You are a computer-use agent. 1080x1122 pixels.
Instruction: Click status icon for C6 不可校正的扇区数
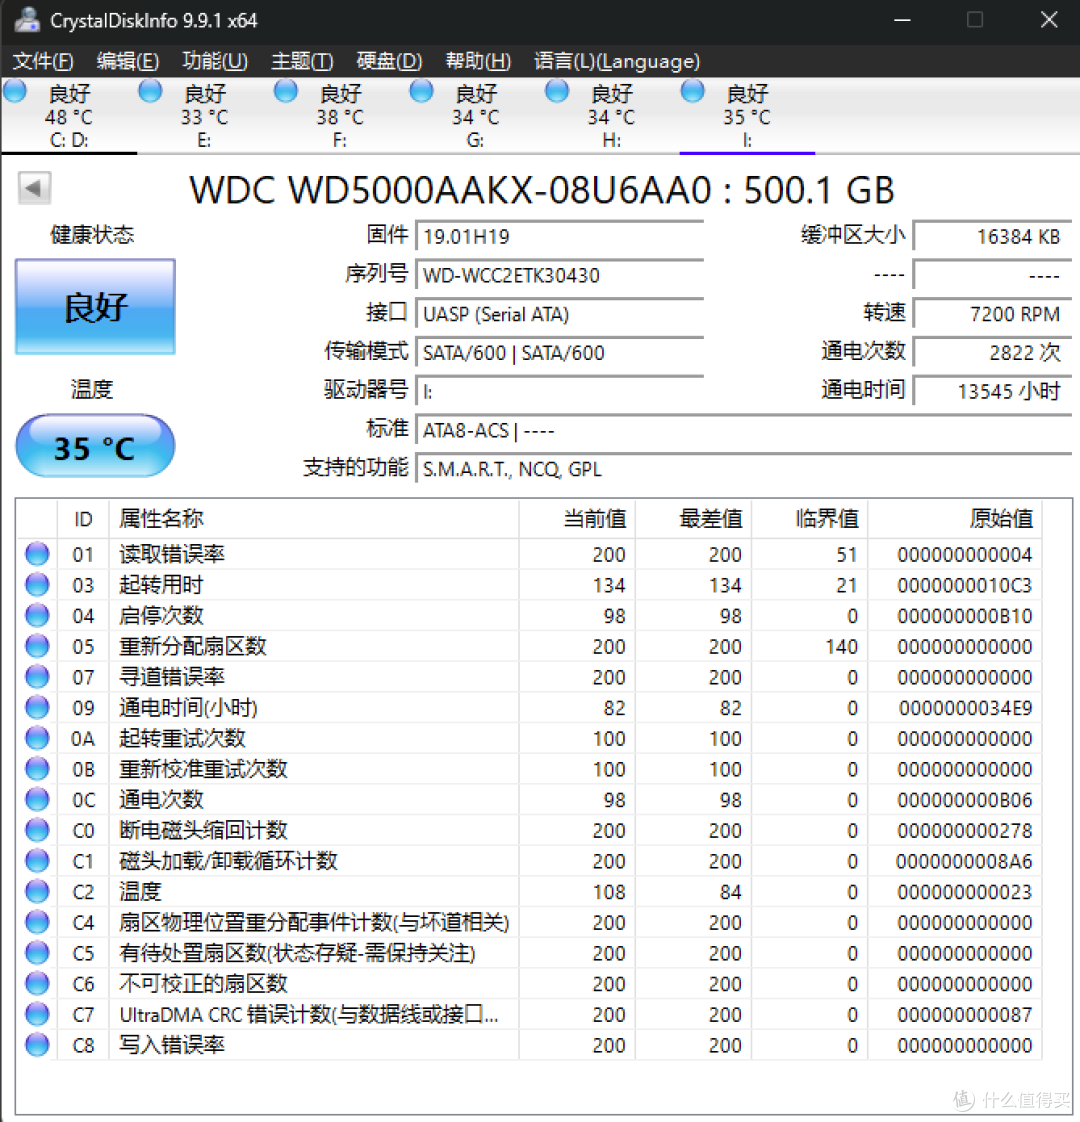[37, 984]
